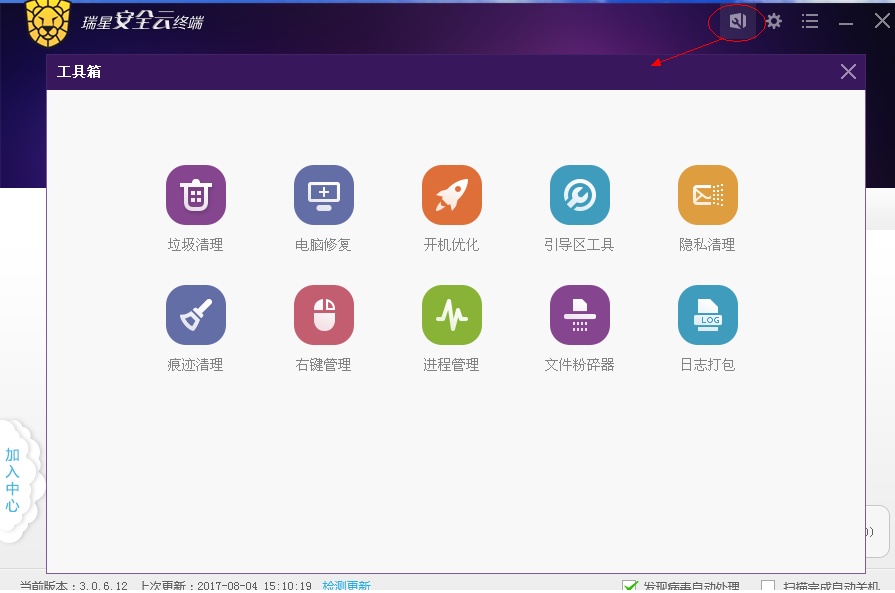Open the 开机优化 startup optimization rocket icon
895x593 pixels.
[451, 195]
